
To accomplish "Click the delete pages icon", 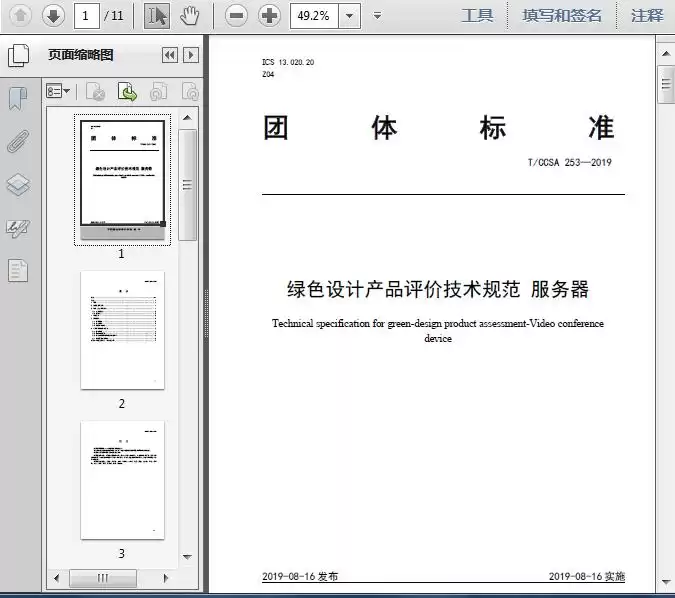I will (x=96, y=91).
